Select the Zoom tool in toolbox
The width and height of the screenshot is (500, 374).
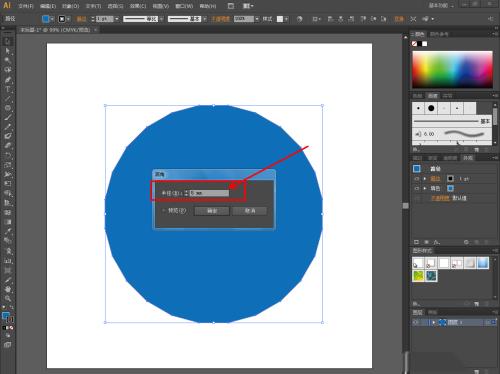coord(8,298)
